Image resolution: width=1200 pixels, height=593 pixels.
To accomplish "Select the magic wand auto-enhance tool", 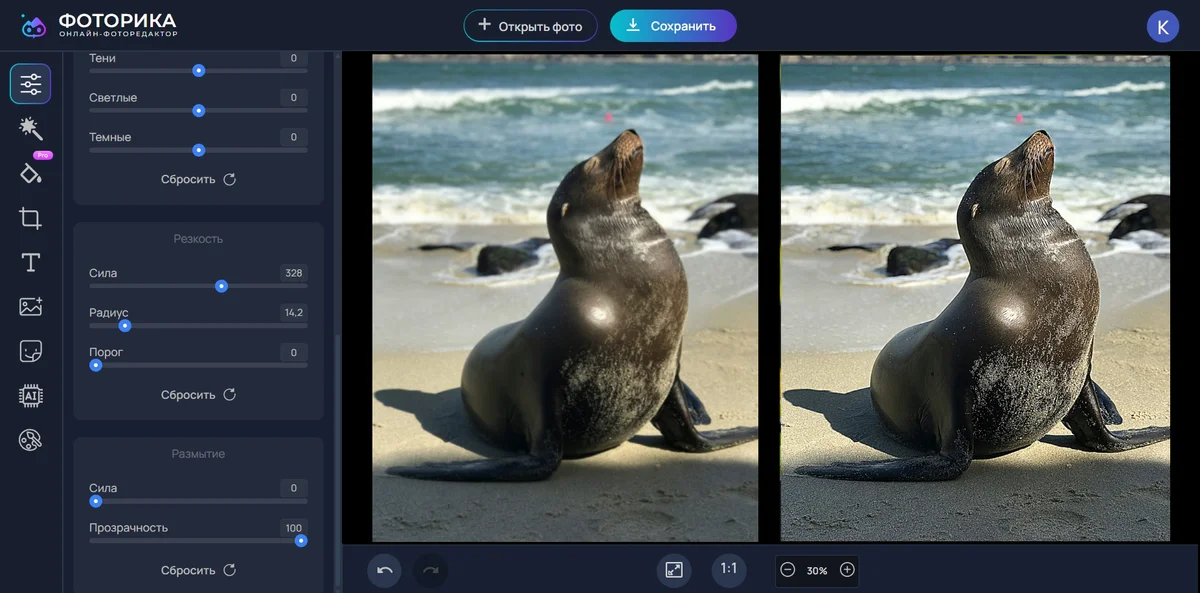I will 30,128.
